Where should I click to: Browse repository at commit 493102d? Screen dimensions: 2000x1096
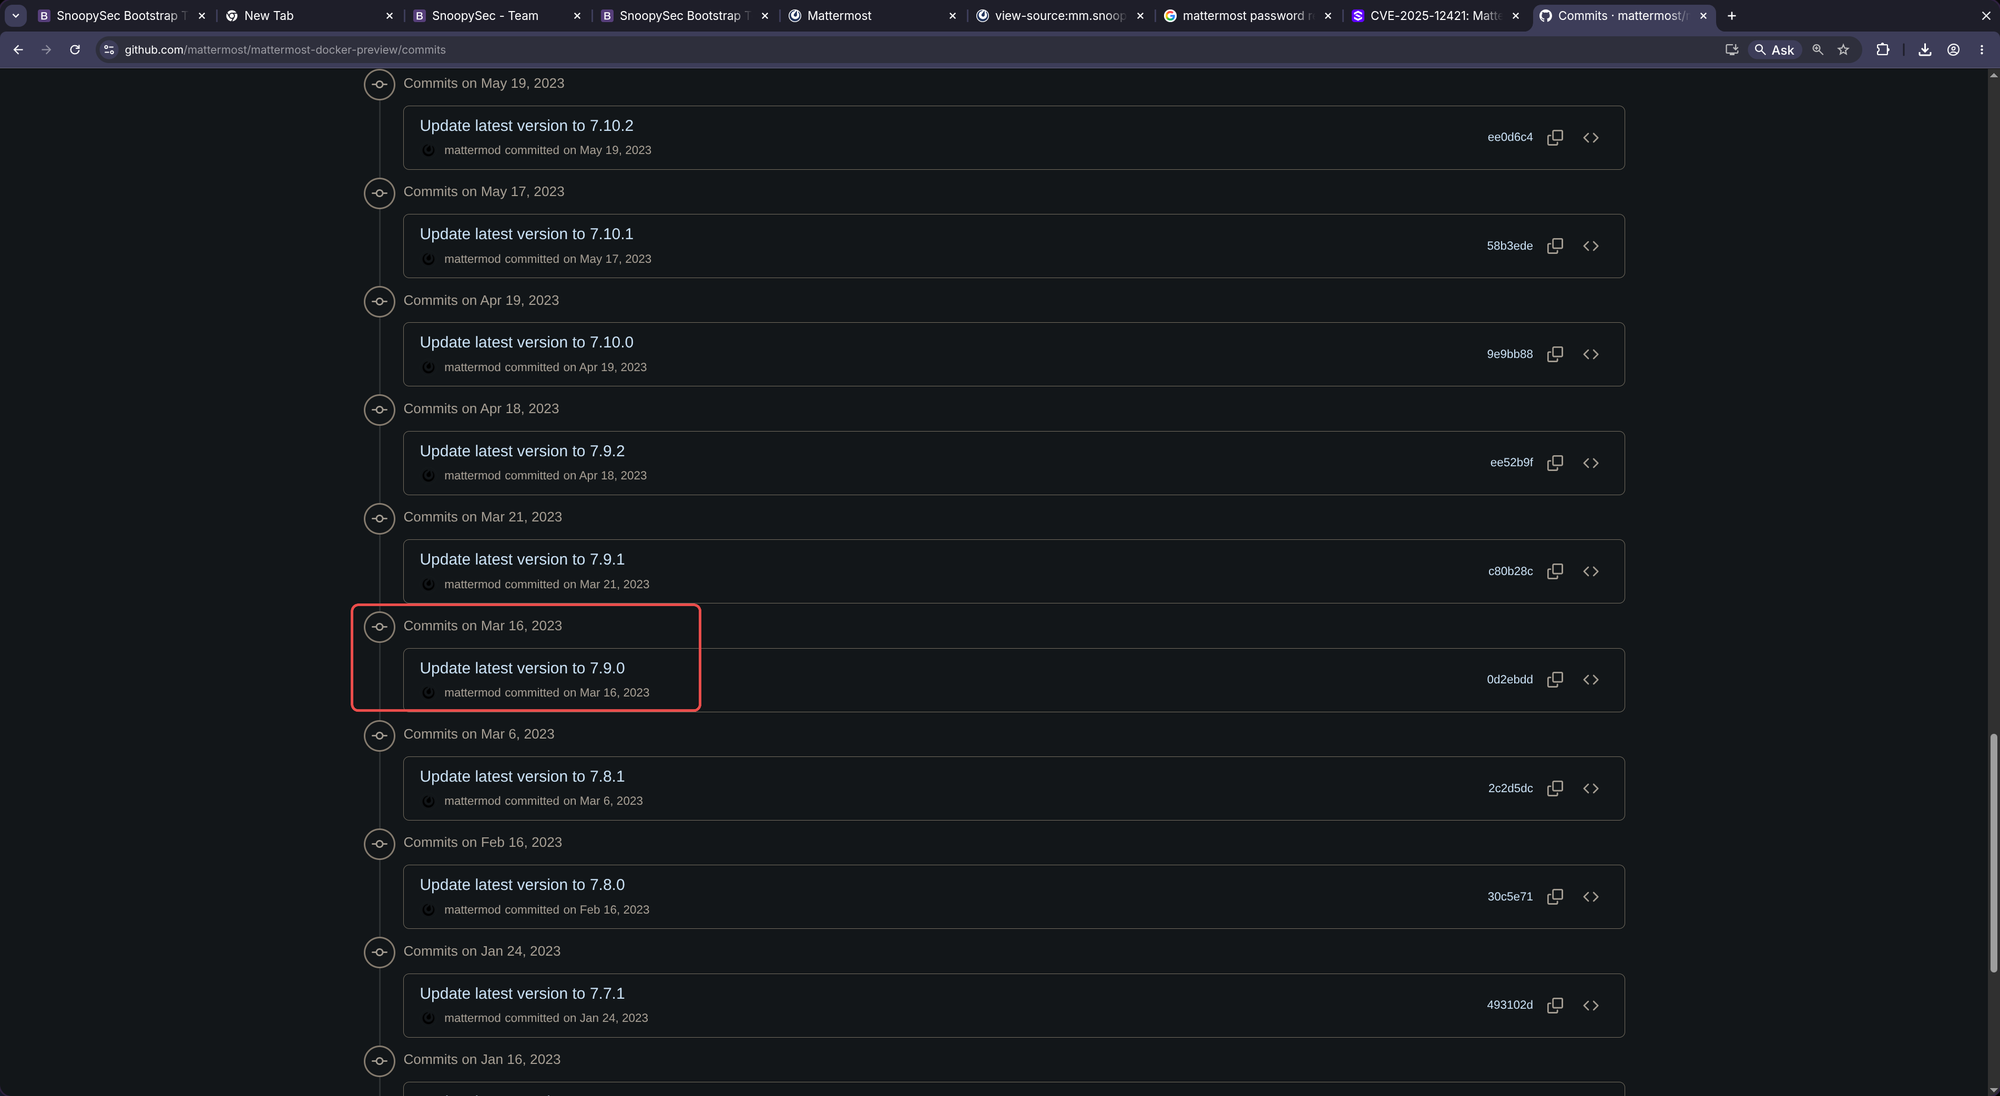[1591, 1006]
